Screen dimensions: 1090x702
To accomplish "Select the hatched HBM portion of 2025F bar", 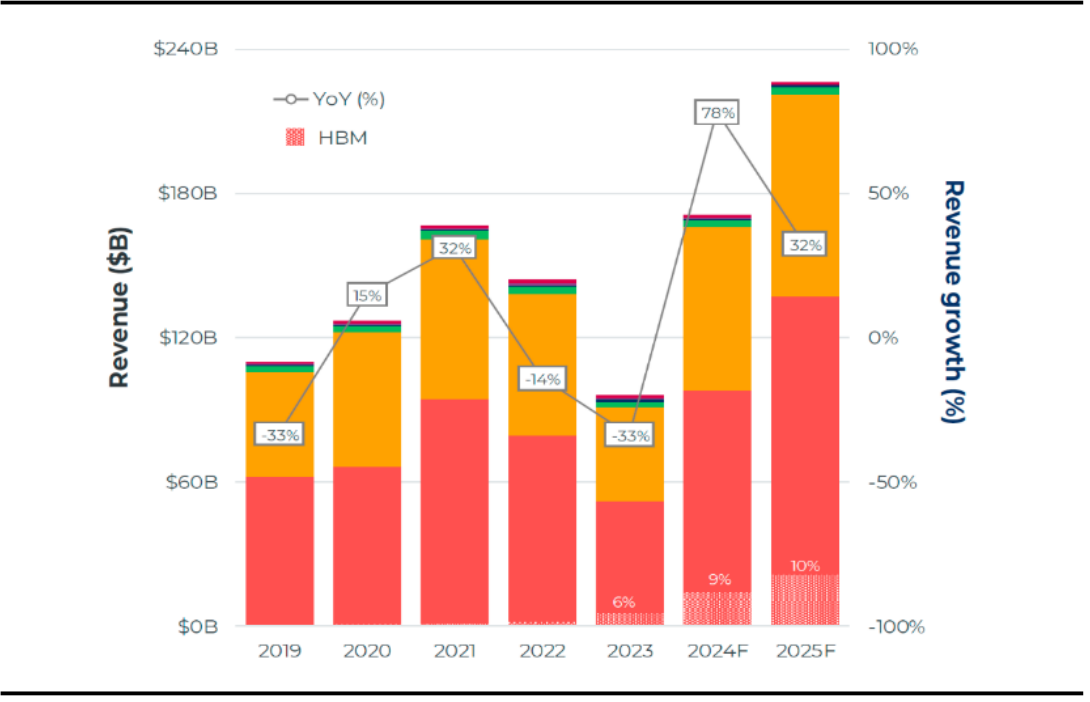I will click(805, 600).
